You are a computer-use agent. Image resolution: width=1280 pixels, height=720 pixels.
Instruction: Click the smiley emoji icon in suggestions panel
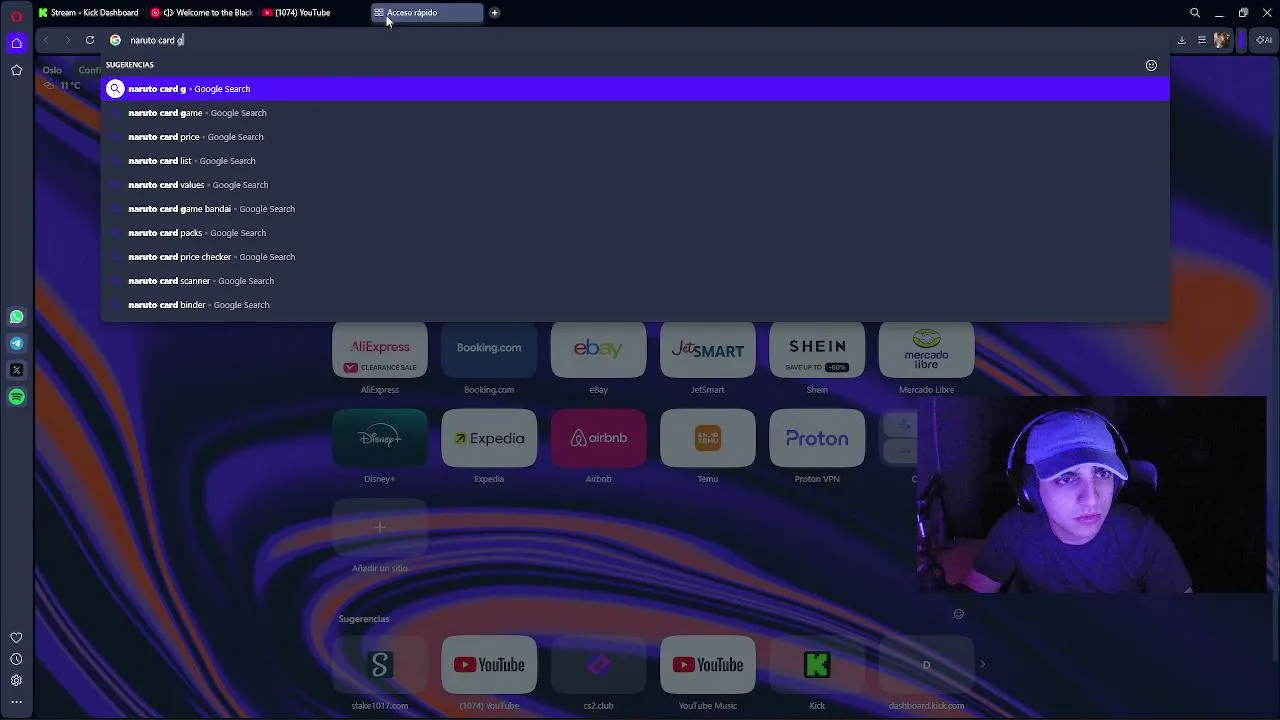coord(1151,65)
